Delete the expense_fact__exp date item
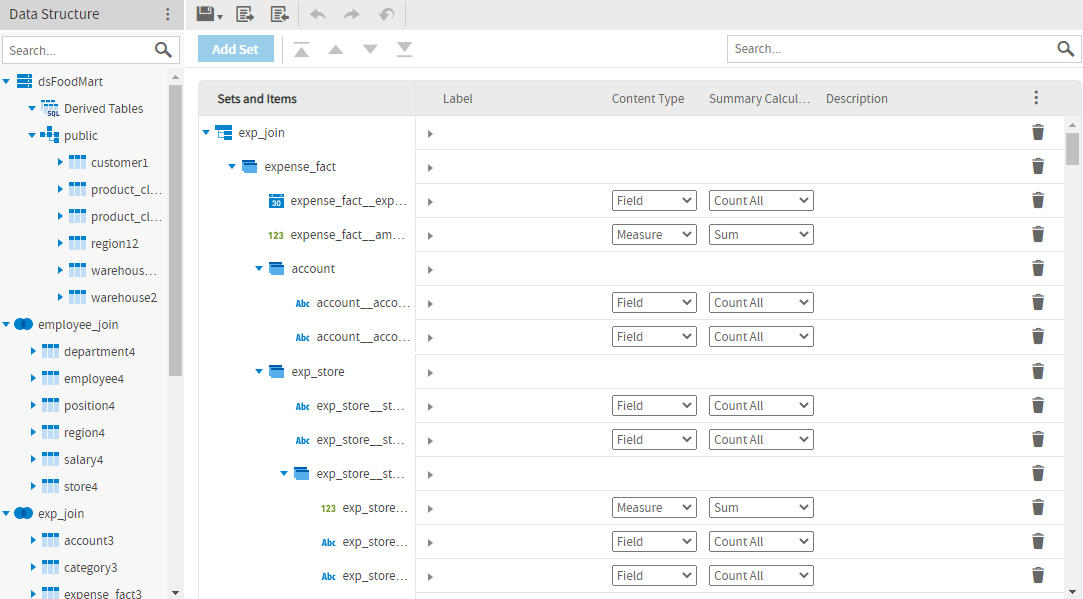Viewport: 1083px width, 599px height. (1037, 200)
